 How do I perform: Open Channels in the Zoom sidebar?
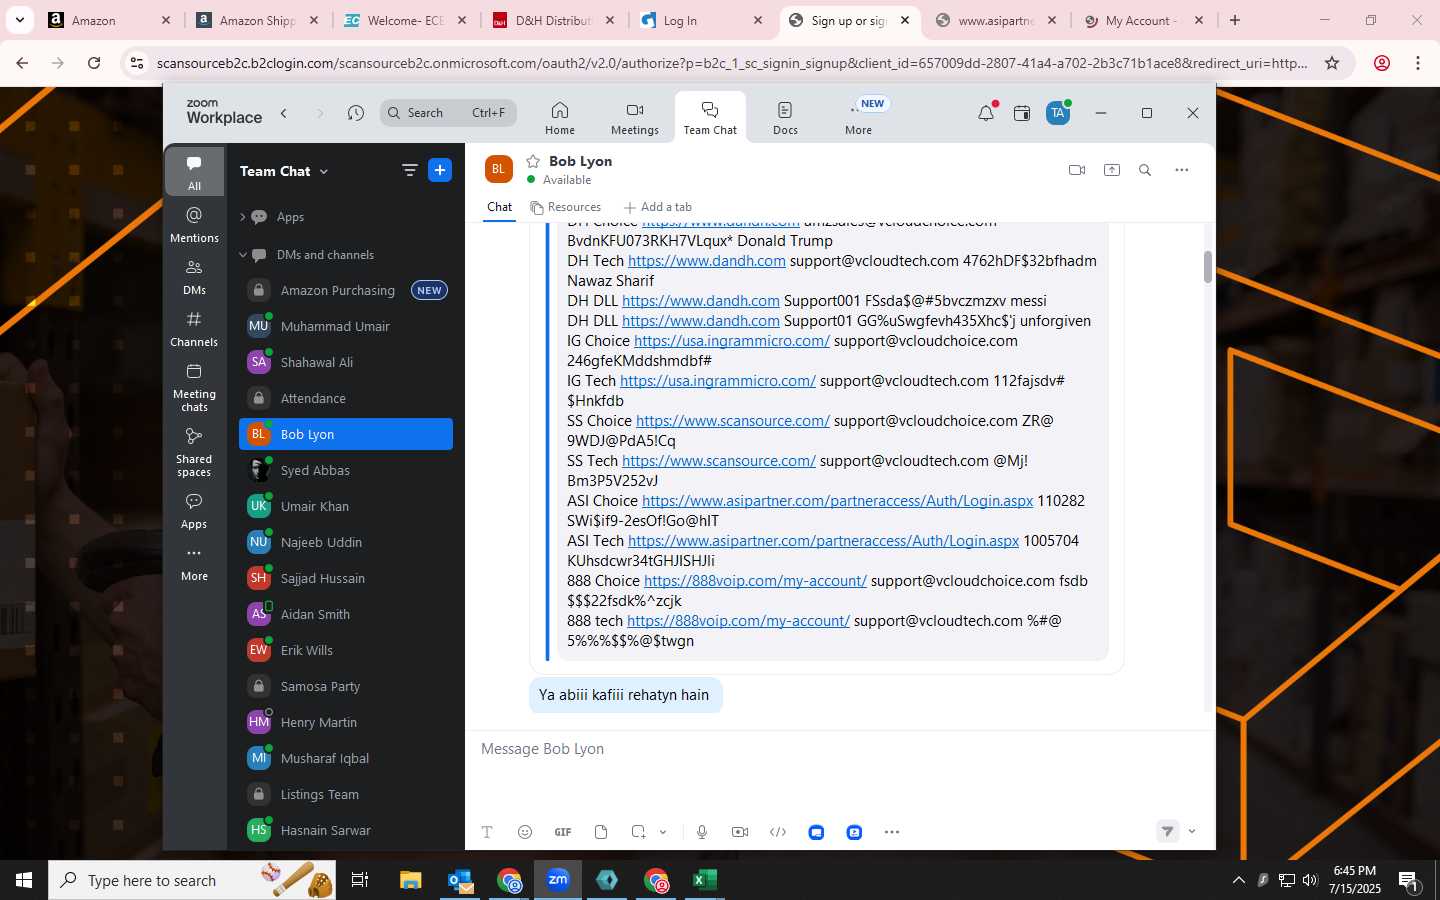click(194, 329)
